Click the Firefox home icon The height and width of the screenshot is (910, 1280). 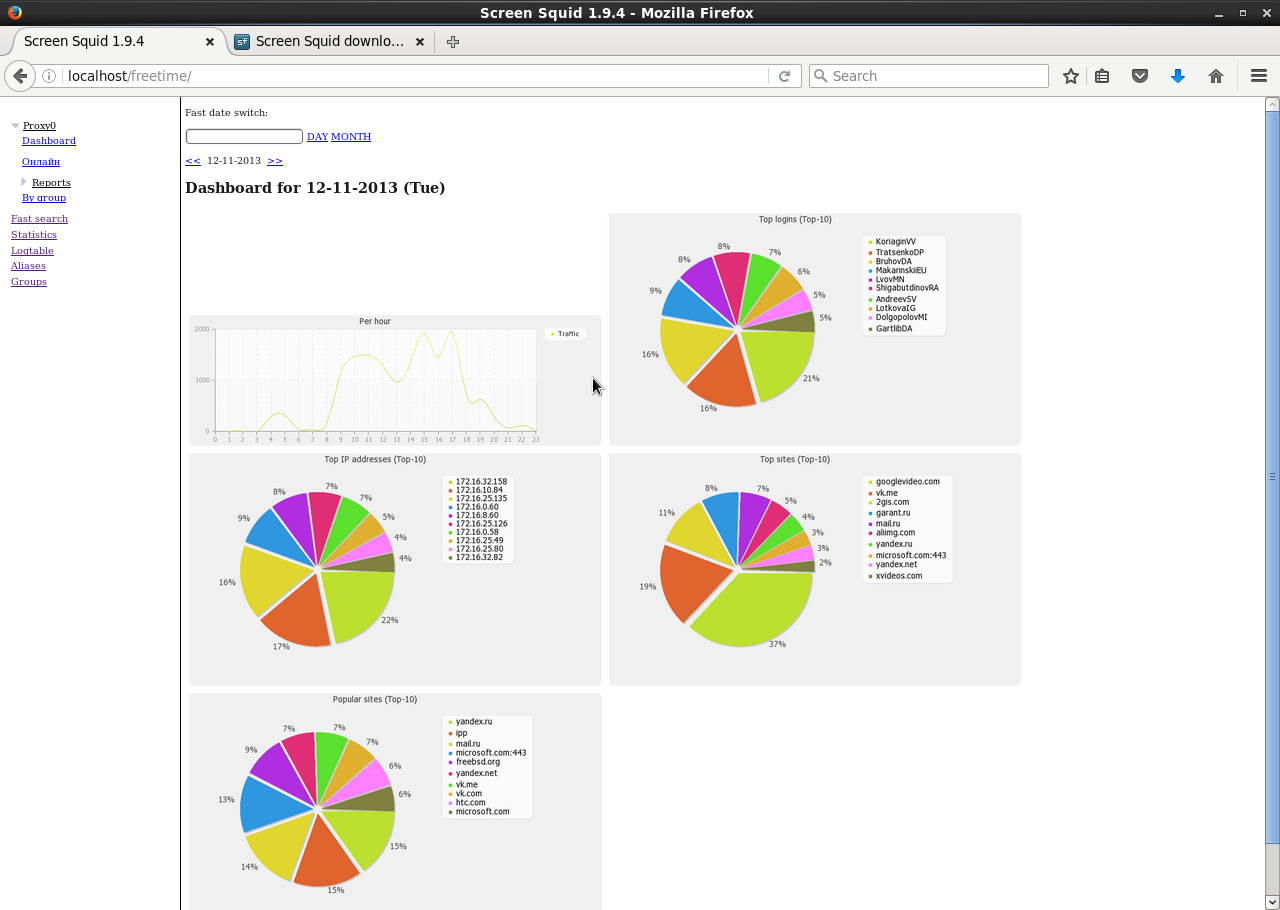click(x=1215, y=75)
